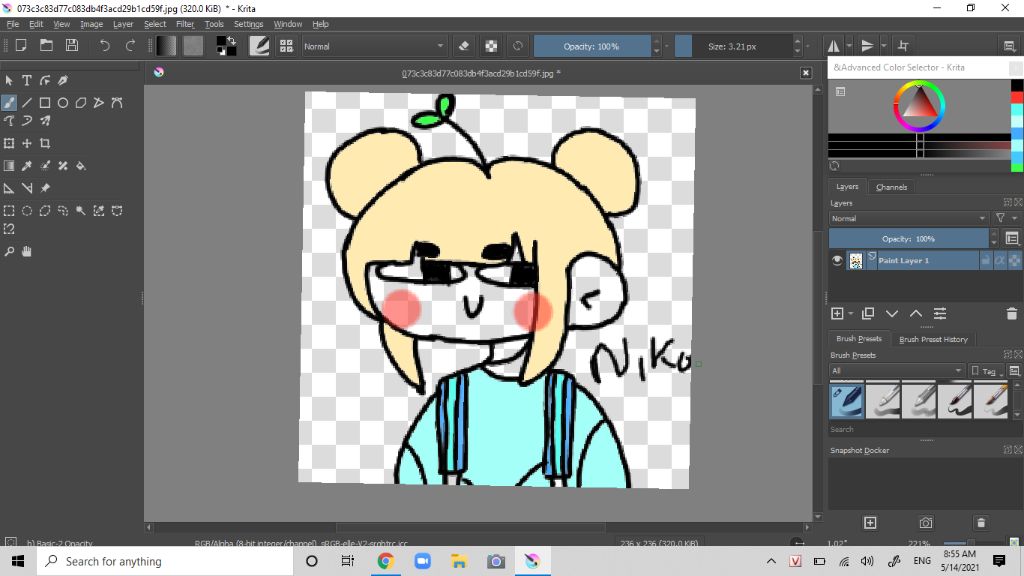Select the Rectangular Selection tool
1024x576 pixels.
9,211
